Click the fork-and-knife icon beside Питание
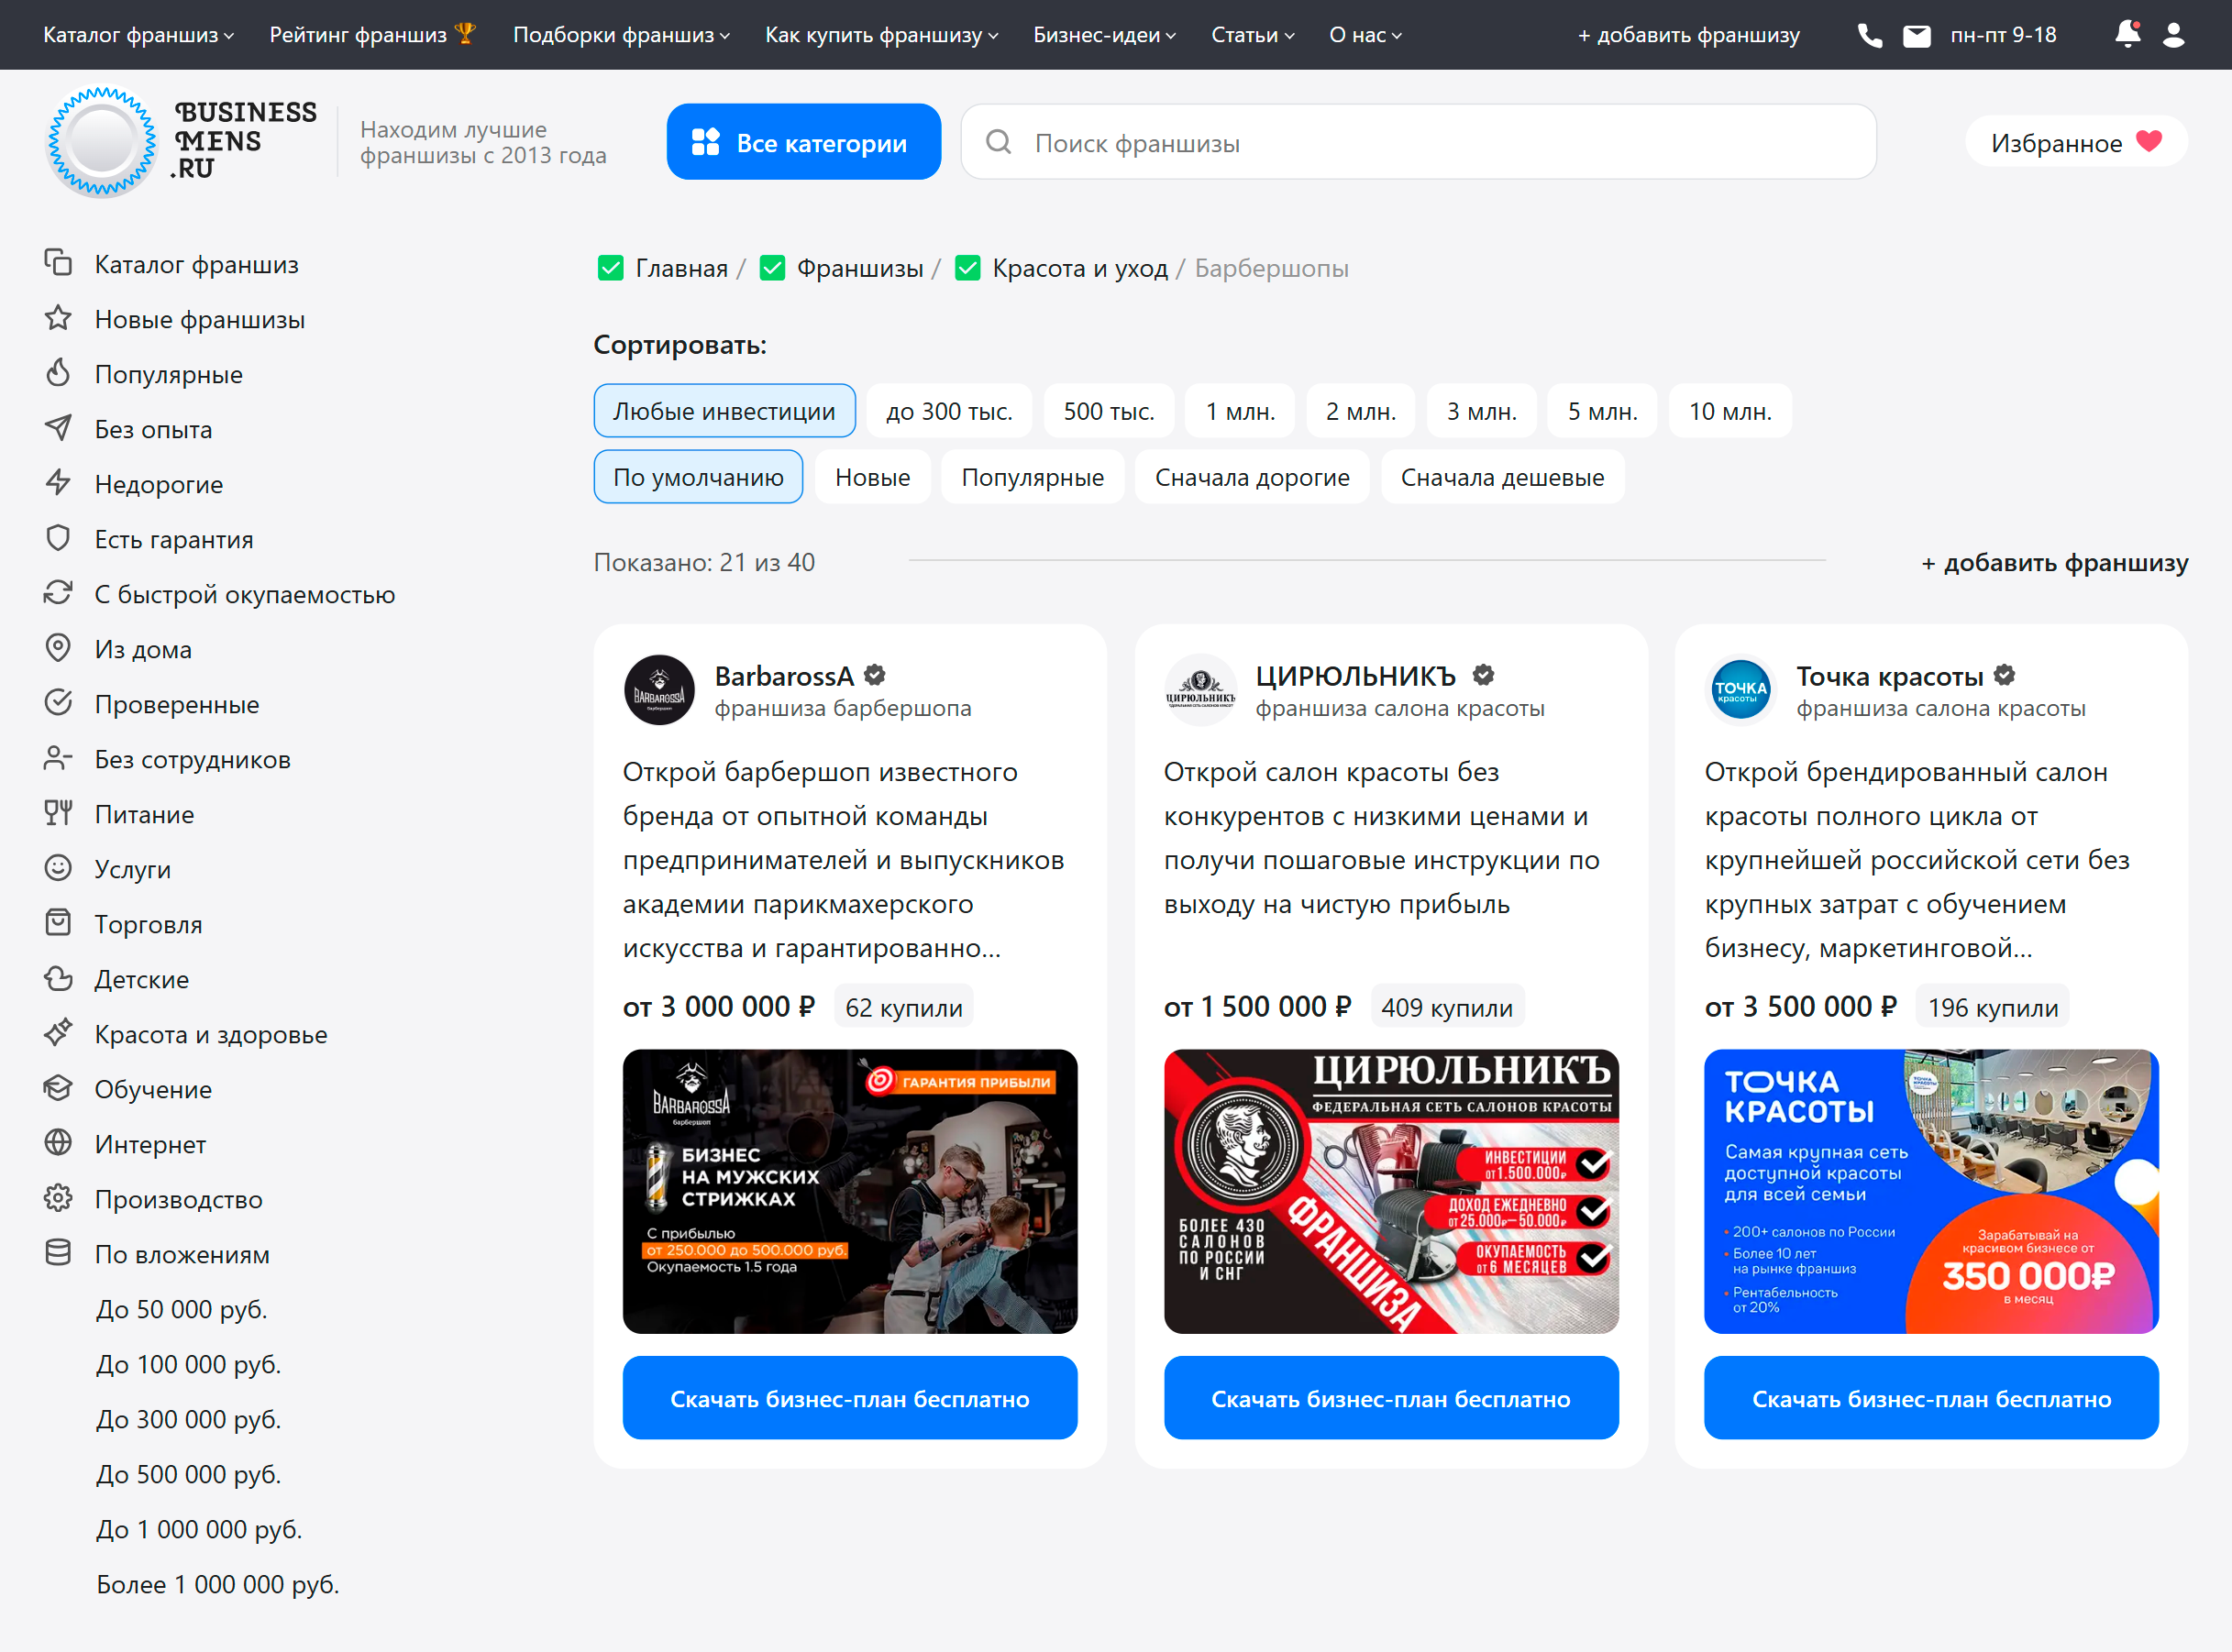This screenshot has width=2232, height=1652. pos(58,813)
